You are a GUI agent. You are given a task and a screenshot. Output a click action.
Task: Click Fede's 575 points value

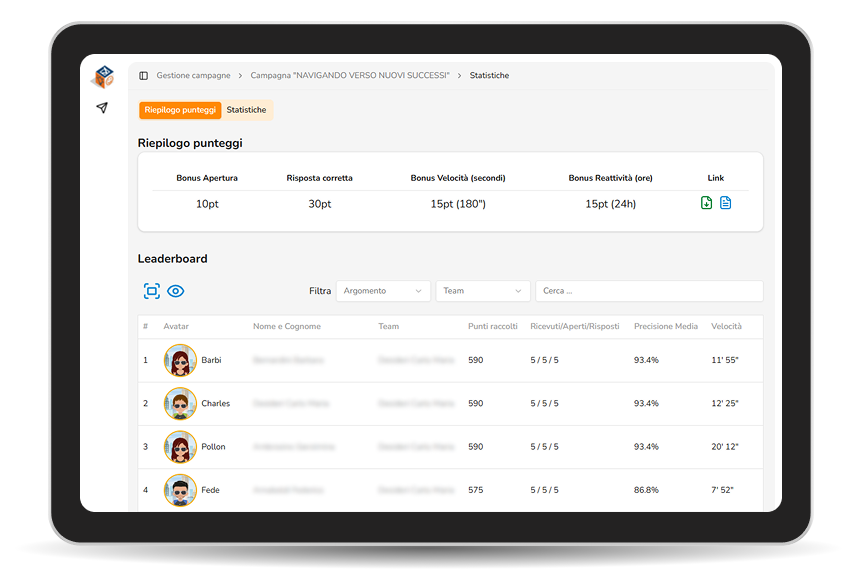(476, 490)
